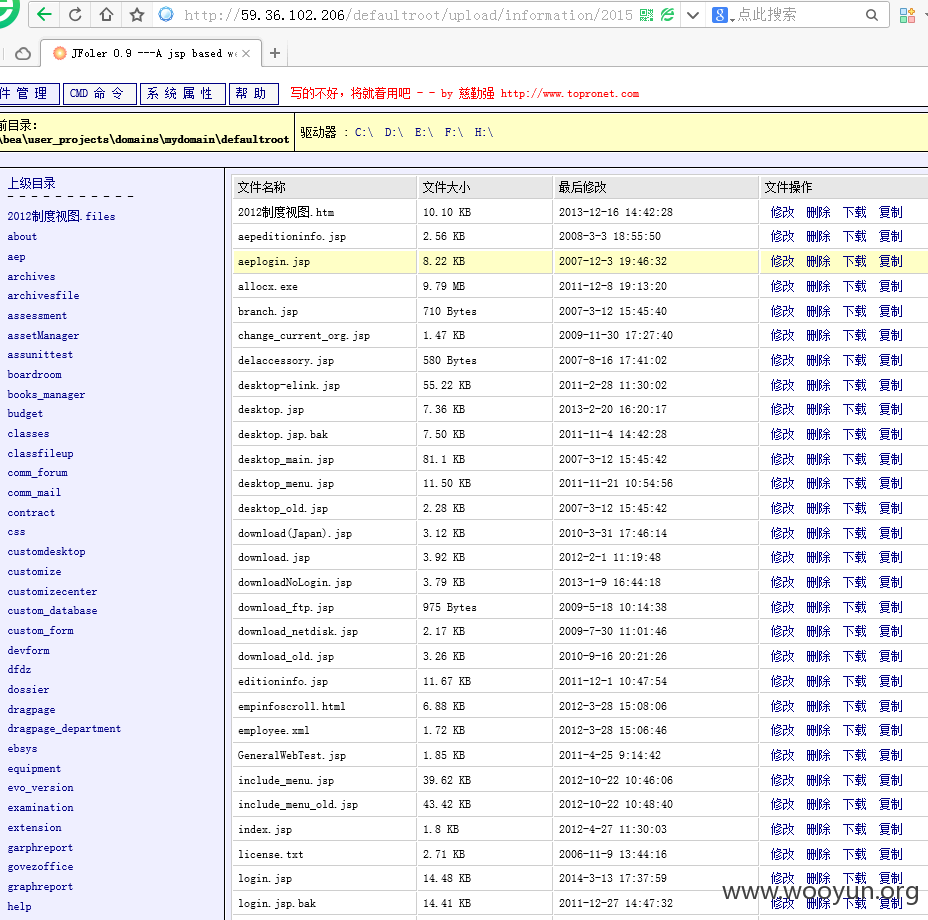Click 删除 for desktop.jsp.bak

tap(818, 434)
